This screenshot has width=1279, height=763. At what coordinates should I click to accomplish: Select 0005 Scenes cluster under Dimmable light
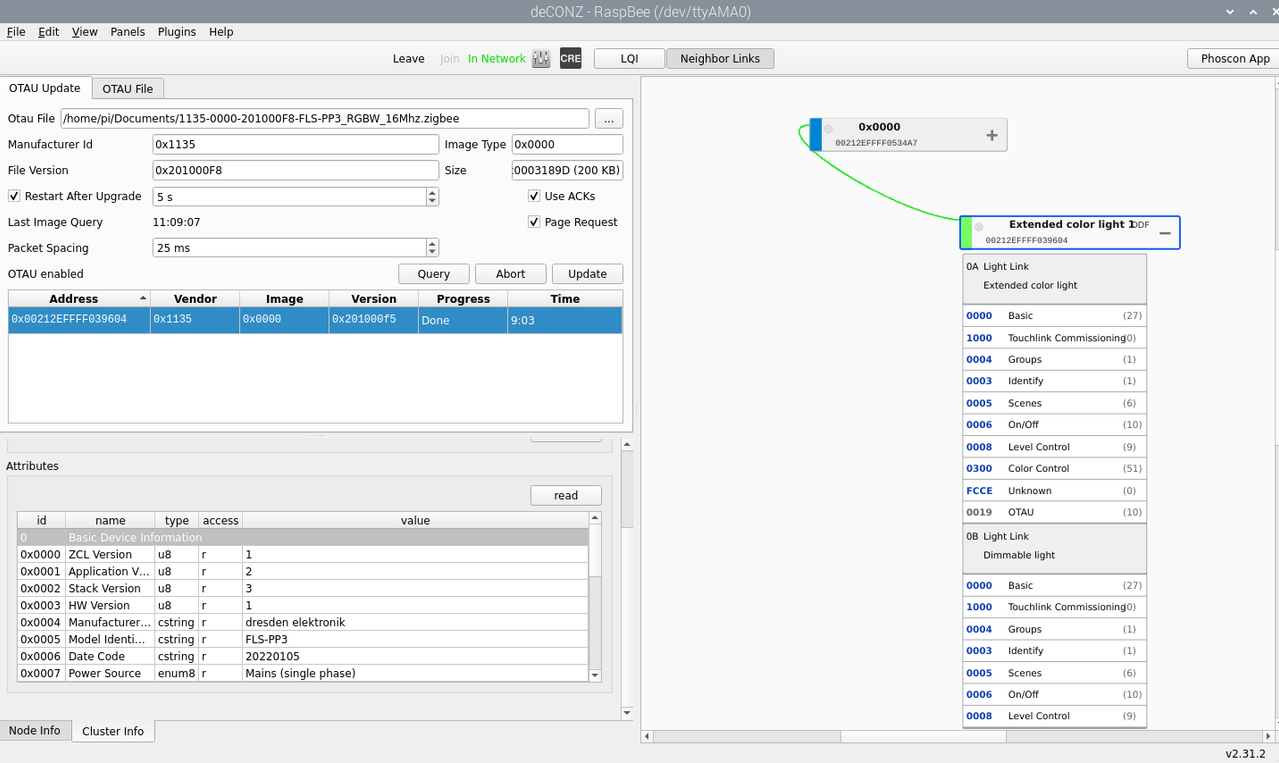coord(1054,673)
